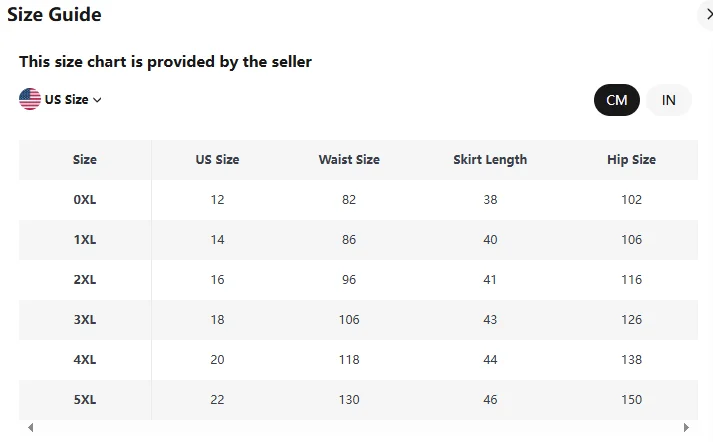This screenshot has height=442, width=713.
Task: Click the Size column header
Action: [85, 160]
